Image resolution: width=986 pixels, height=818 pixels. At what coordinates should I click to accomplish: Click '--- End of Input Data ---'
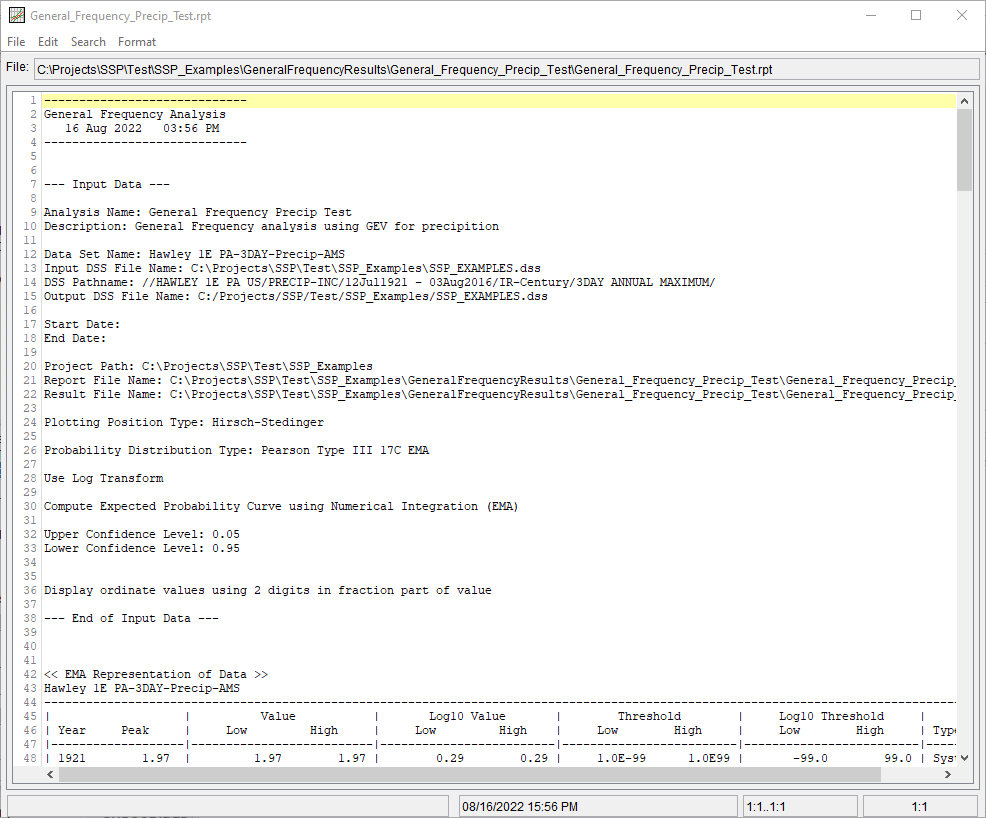131,619
